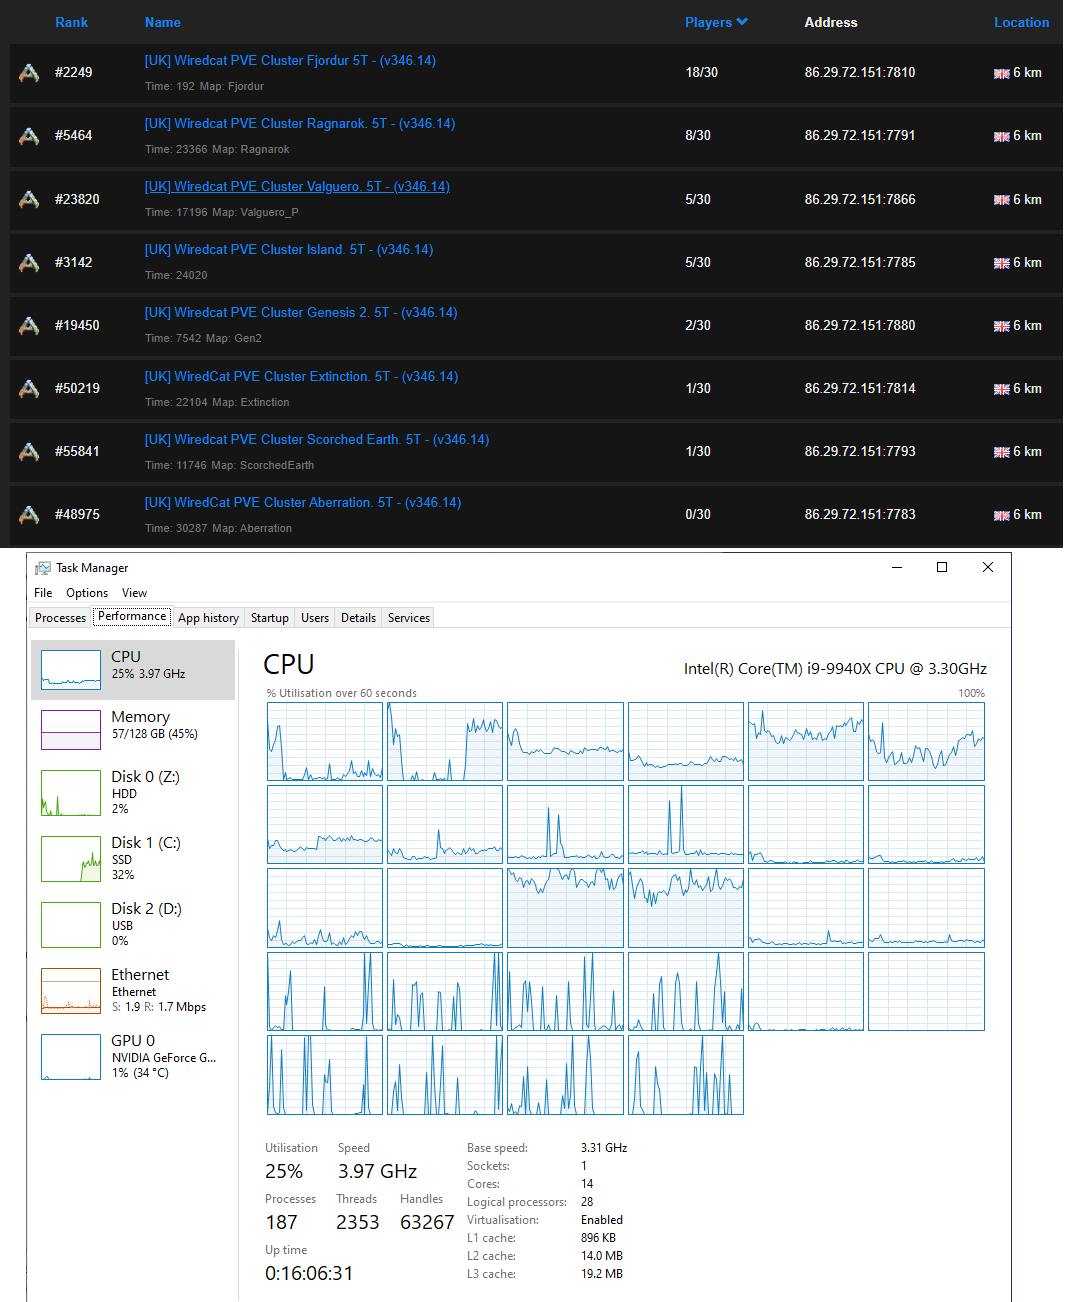Click the 63267 handles value
The width and height of the screenshot is (1066, 1302).
[x=427, y=1222]
